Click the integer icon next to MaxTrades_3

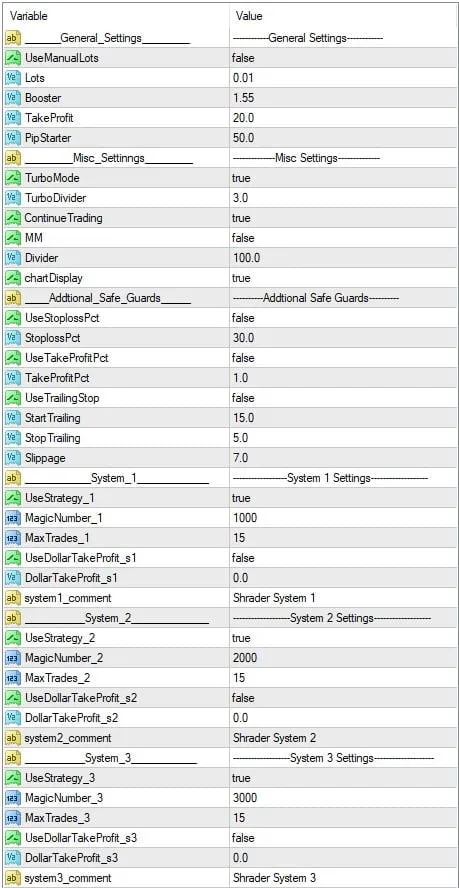tap(12, 818)
